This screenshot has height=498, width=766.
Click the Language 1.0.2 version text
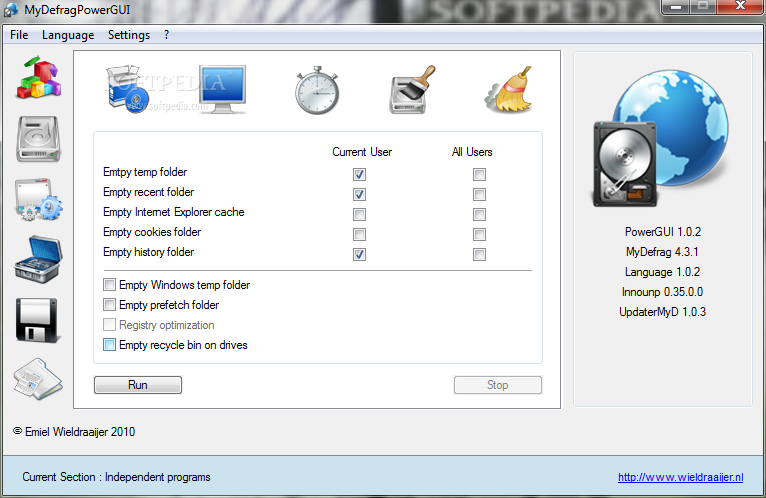tap(662, 272)
